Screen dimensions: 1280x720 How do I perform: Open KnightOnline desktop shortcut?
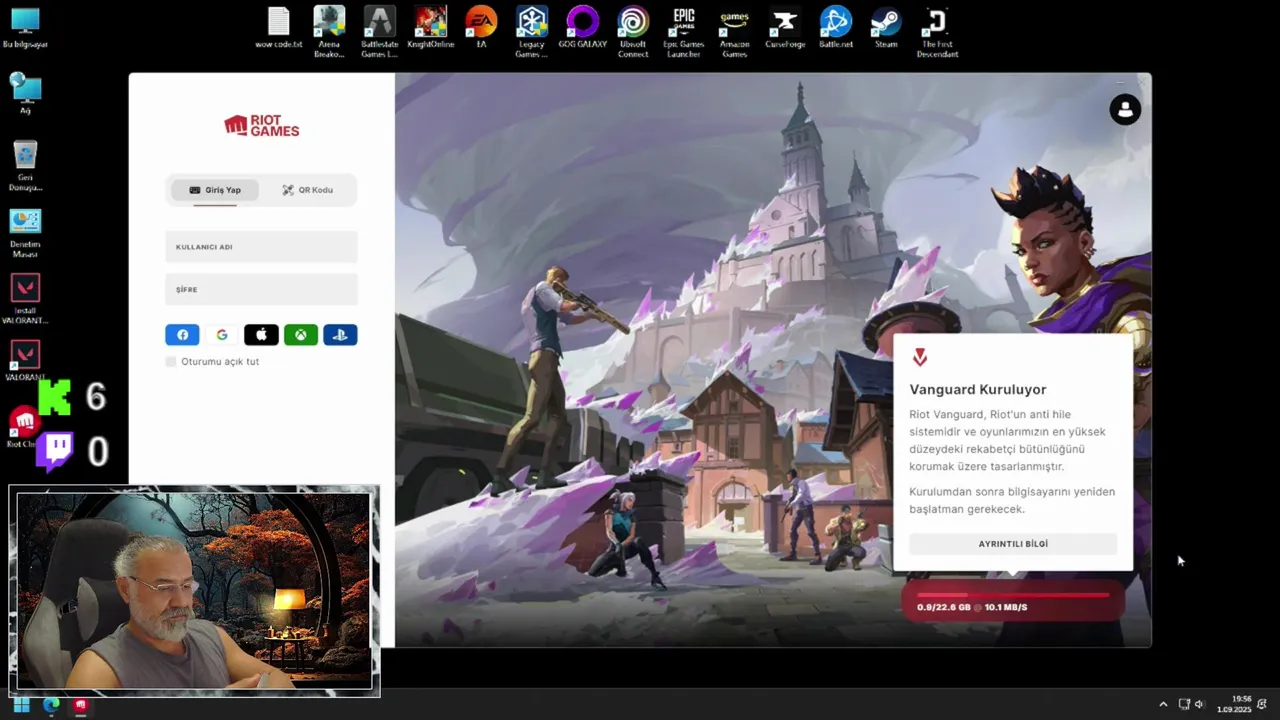[430, 28]
